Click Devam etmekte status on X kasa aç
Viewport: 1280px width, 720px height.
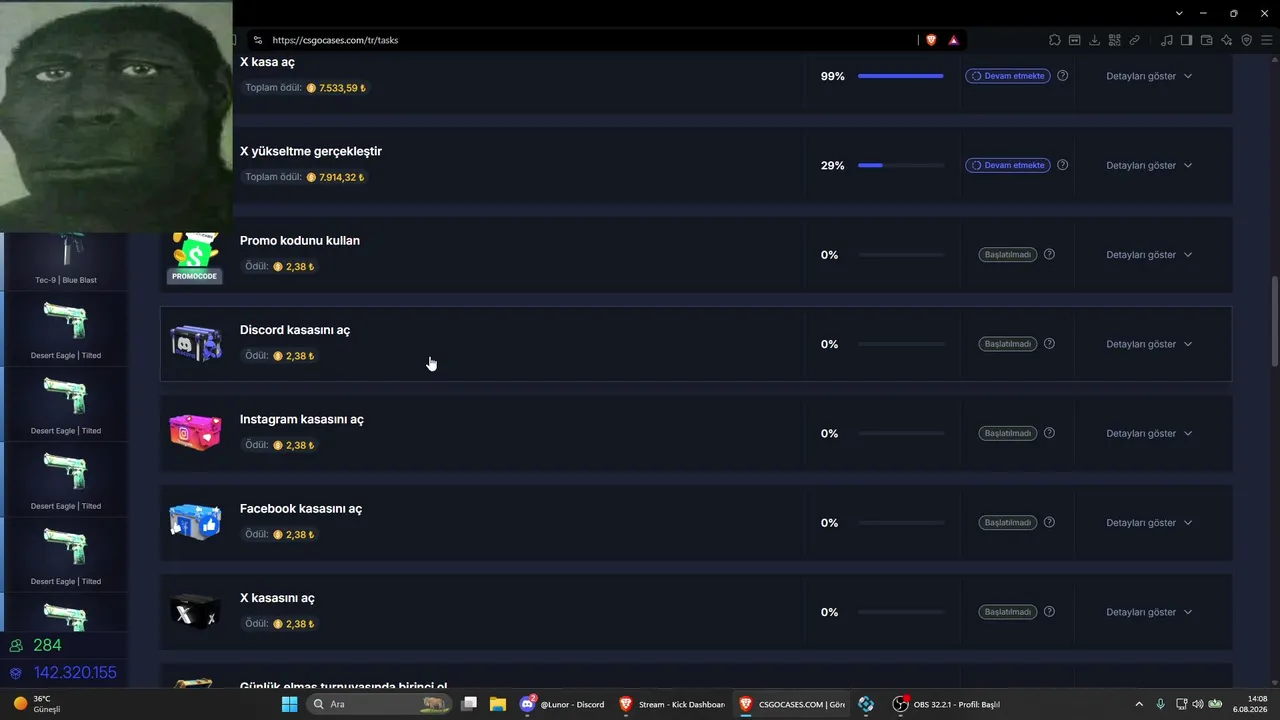pyautogui.click(x=1008, y=76)
